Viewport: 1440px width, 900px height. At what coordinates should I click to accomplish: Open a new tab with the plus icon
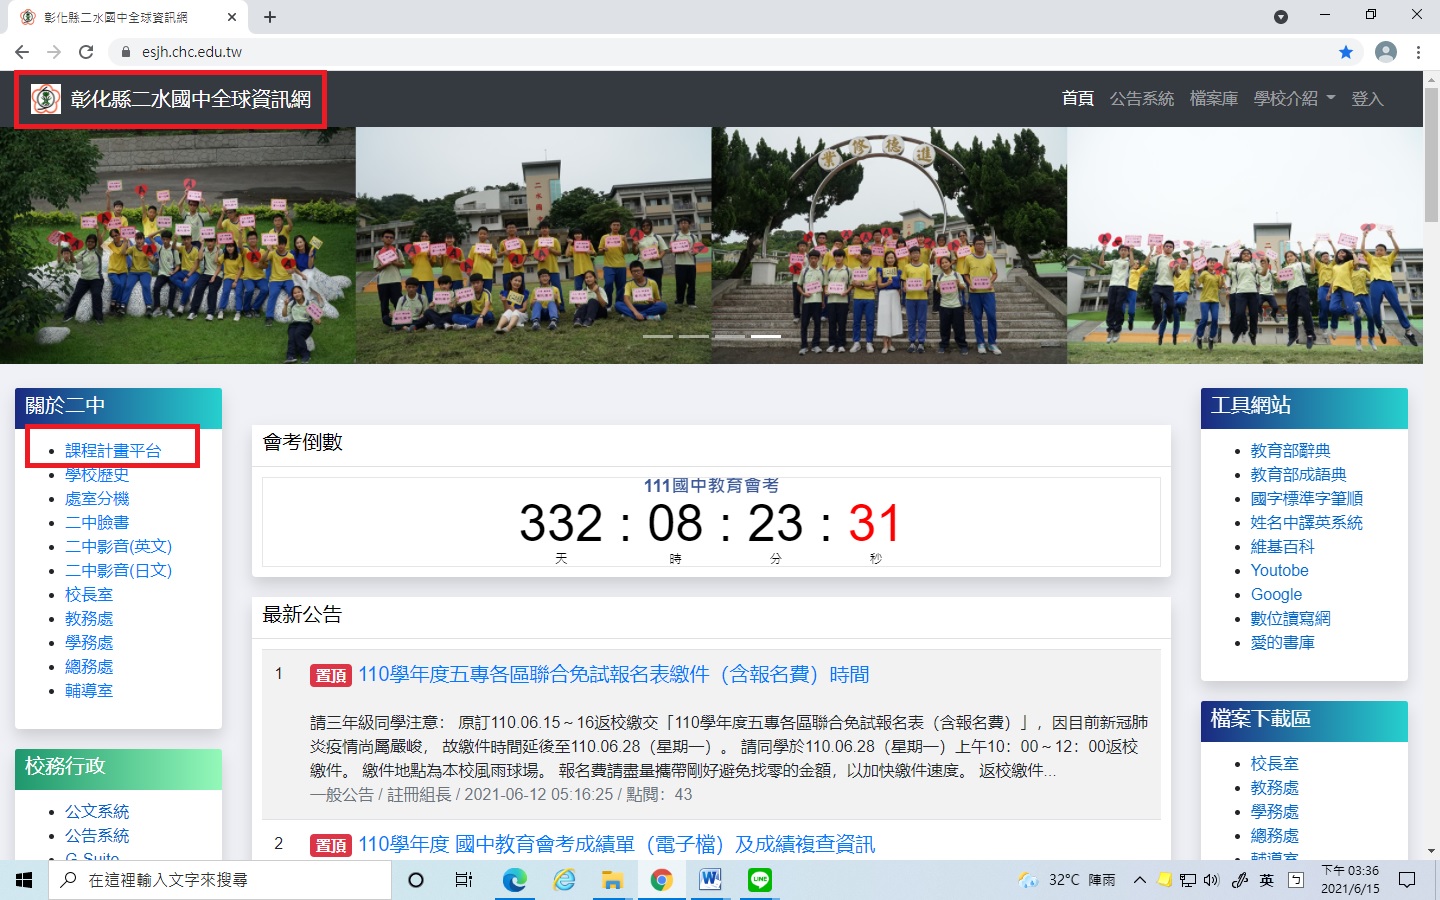pos(270,17)
